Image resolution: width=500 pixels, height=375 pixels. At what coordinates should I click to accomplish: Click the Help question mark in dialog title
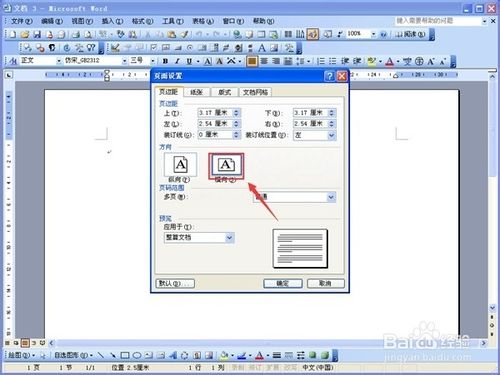click(329, 76)
